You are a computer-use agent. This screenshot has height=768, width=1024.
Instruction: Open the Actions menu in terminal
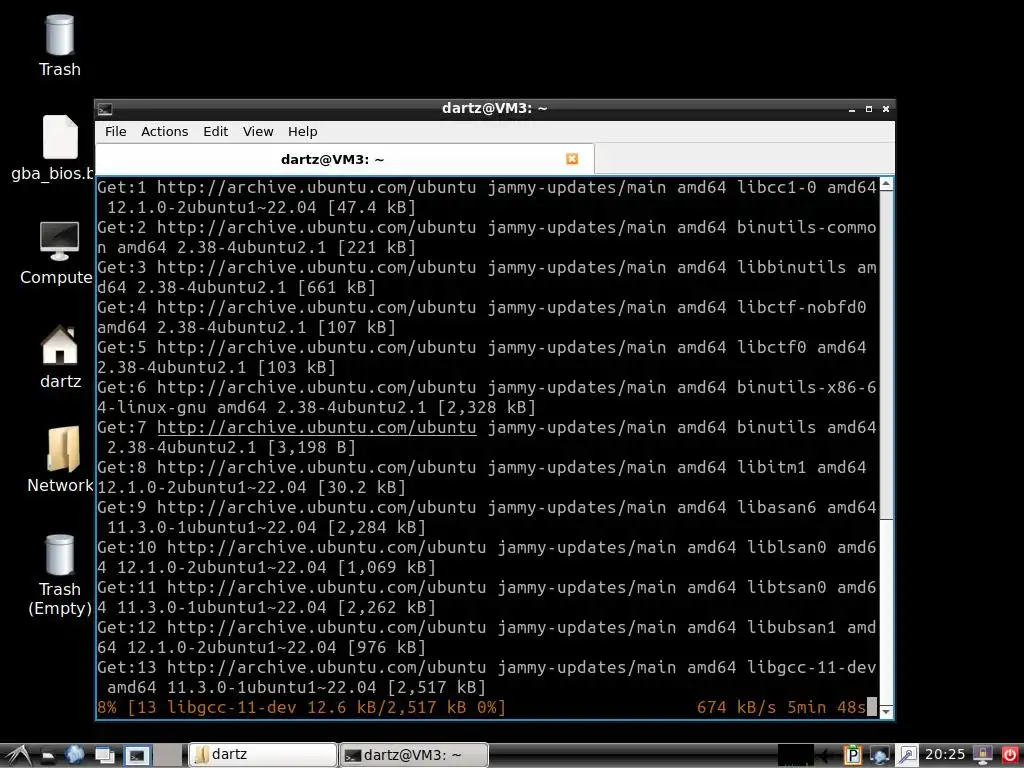[x=165, y=131]
